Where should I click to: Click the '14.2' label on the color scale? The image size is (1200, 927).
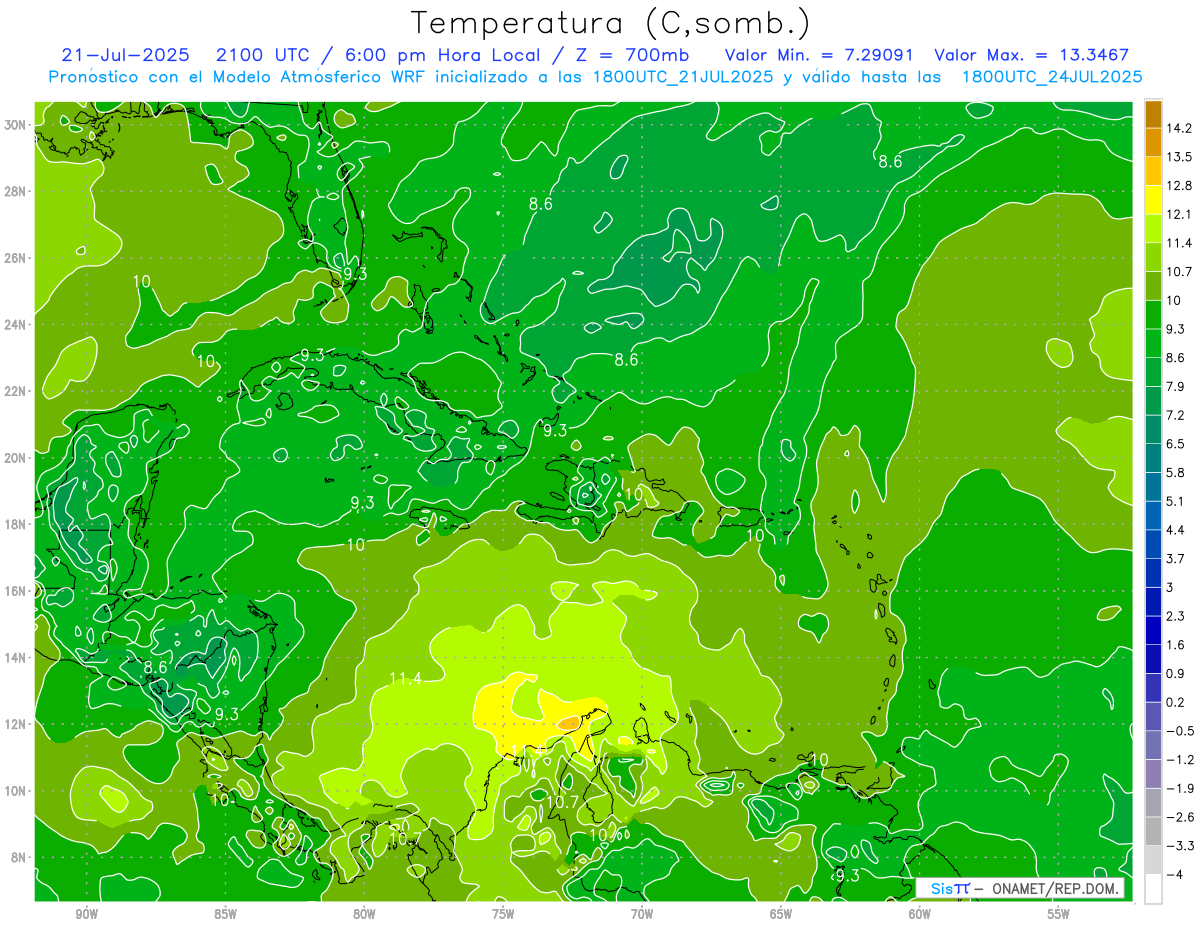pyautogui.click(x=1180, y=128)
